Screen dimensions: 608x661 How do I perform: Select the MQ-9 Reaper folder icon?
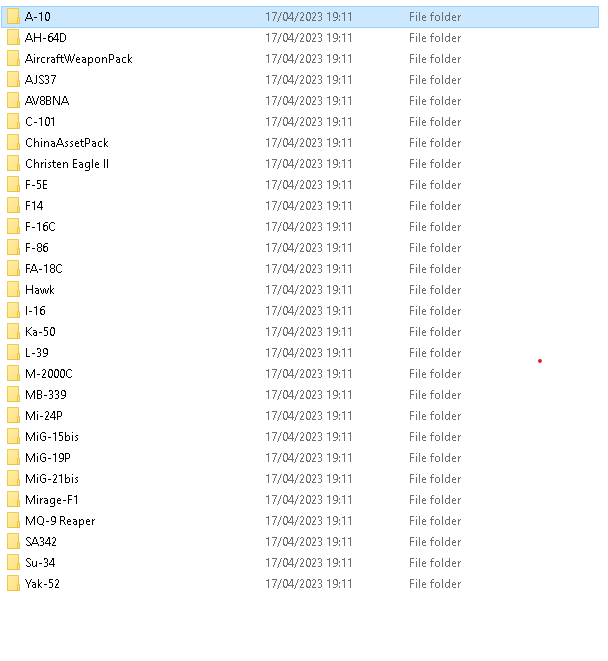pos(13,521)
